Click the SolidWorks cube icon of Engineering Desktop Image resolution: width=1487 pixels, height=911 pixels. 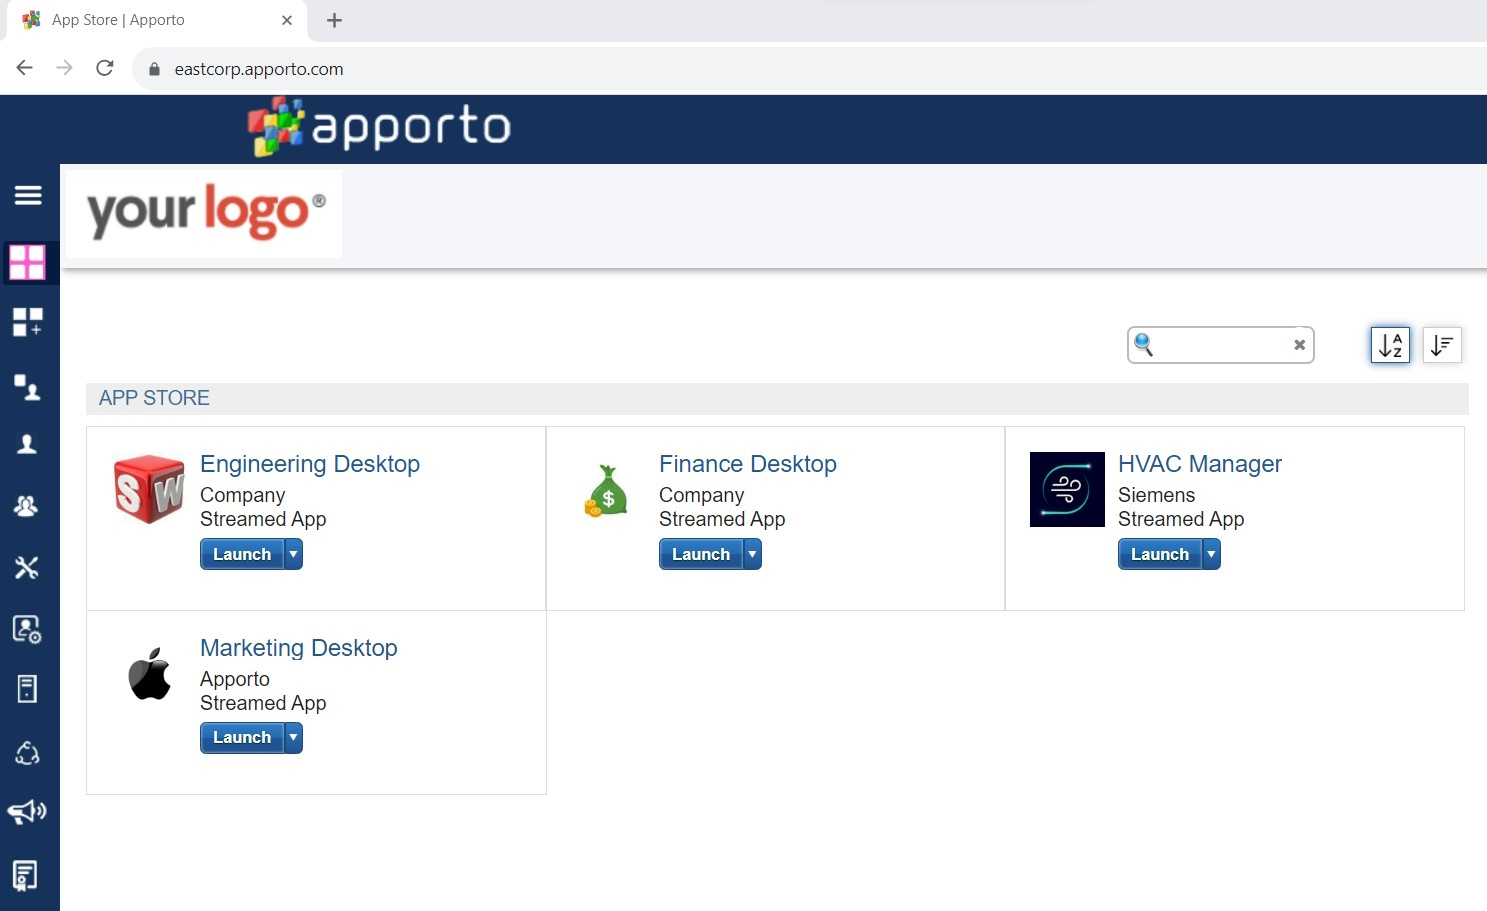coord(149,489)
